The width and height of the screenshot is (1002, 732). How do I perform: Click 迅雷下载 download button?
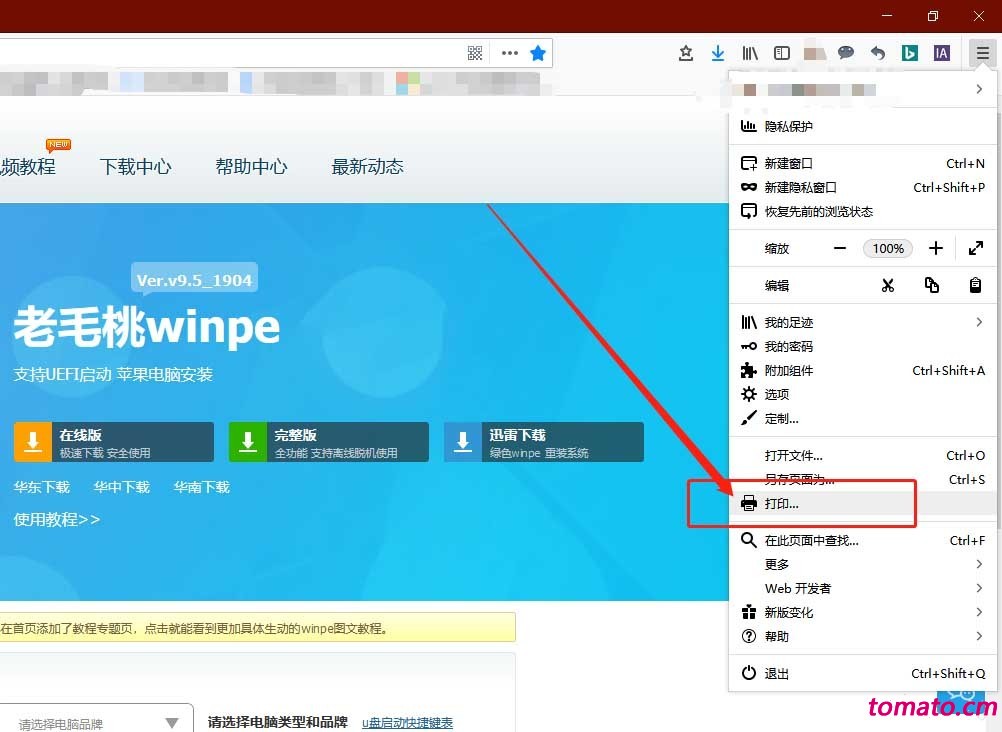pyautogui.click(x=544, y=442)
